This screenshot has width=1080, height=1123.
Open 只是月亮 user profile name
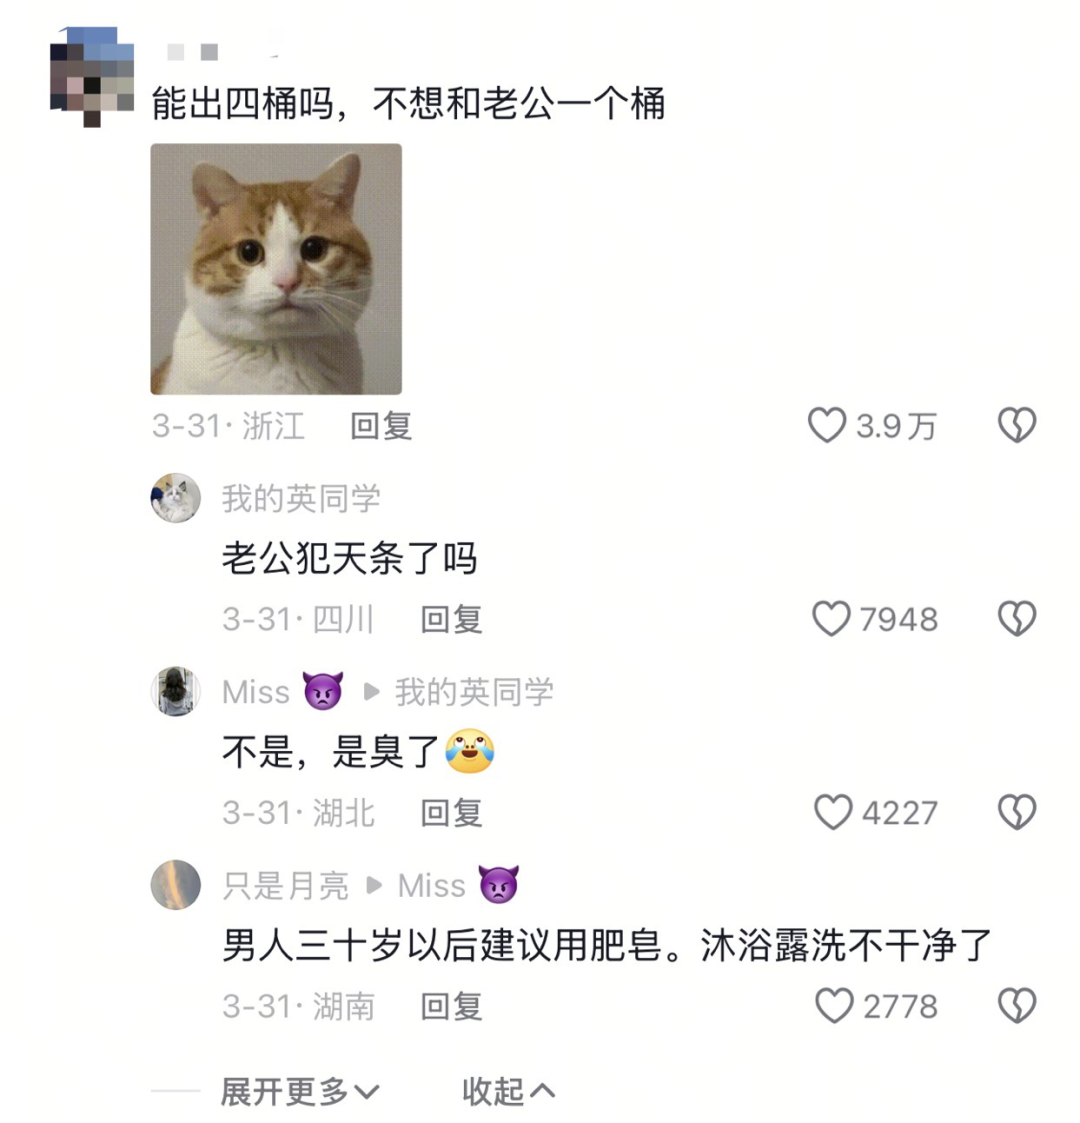tap(285, 886)
